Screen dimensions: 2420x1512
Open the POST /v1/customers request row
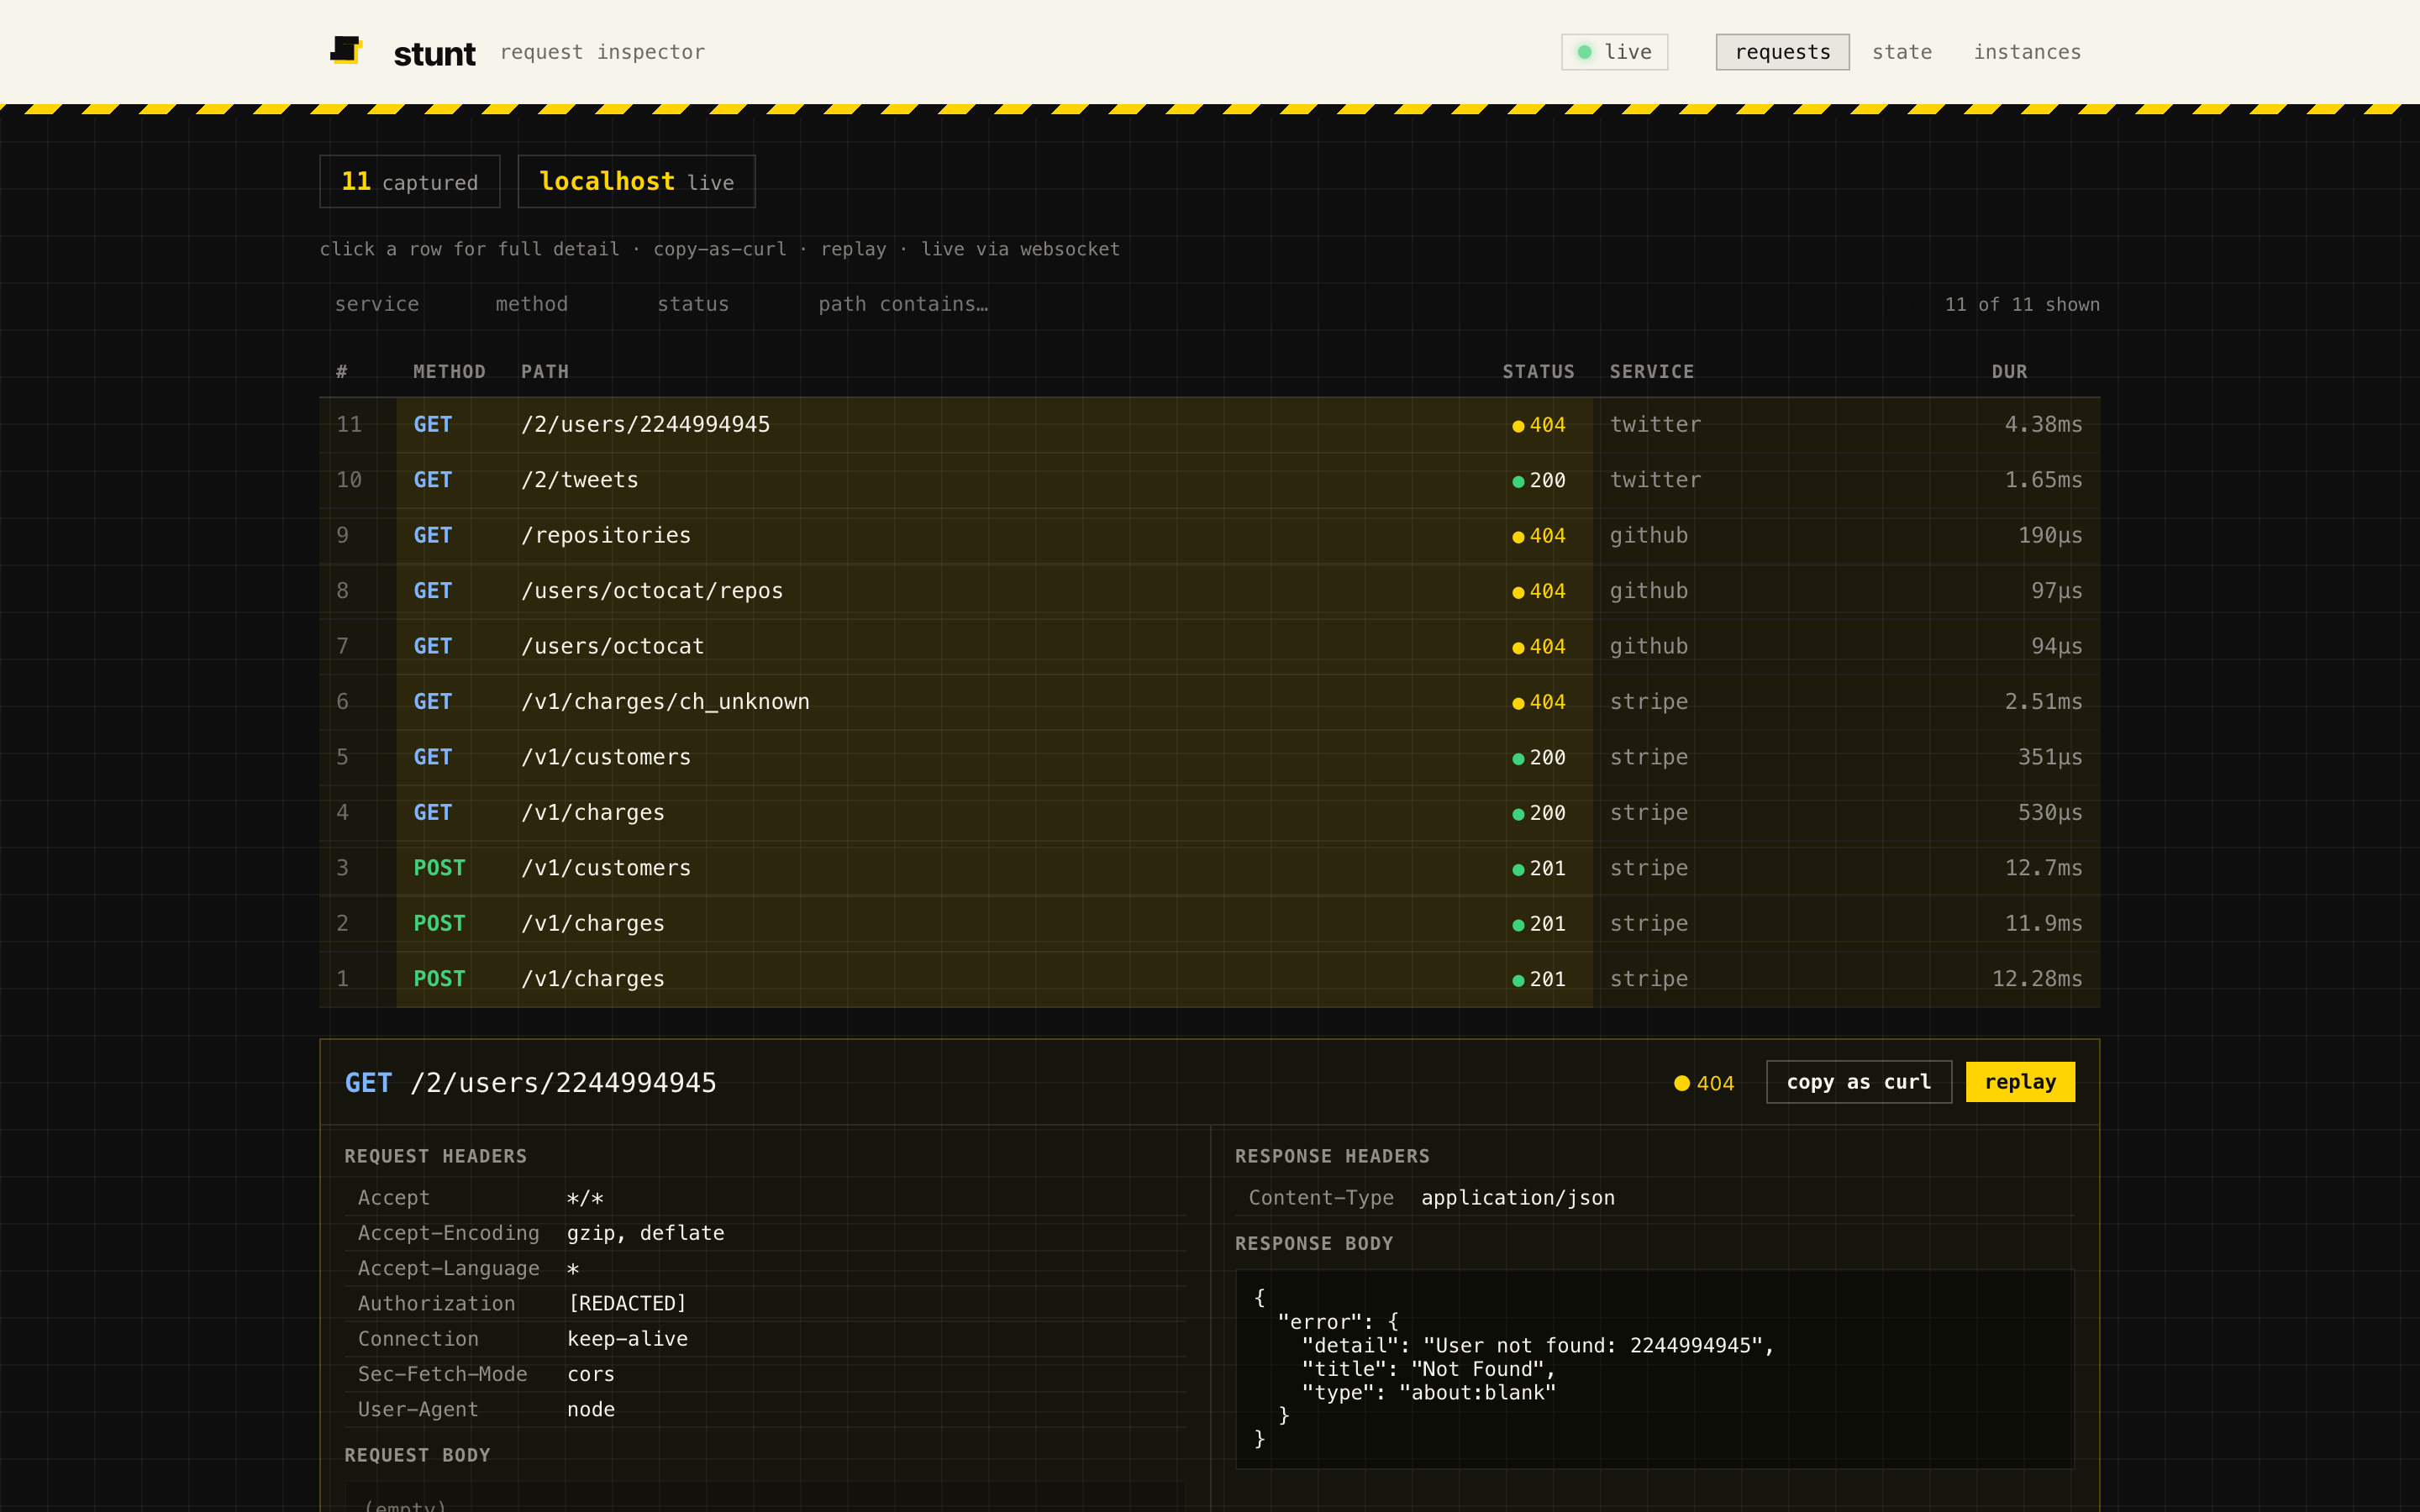point(1209,869)
